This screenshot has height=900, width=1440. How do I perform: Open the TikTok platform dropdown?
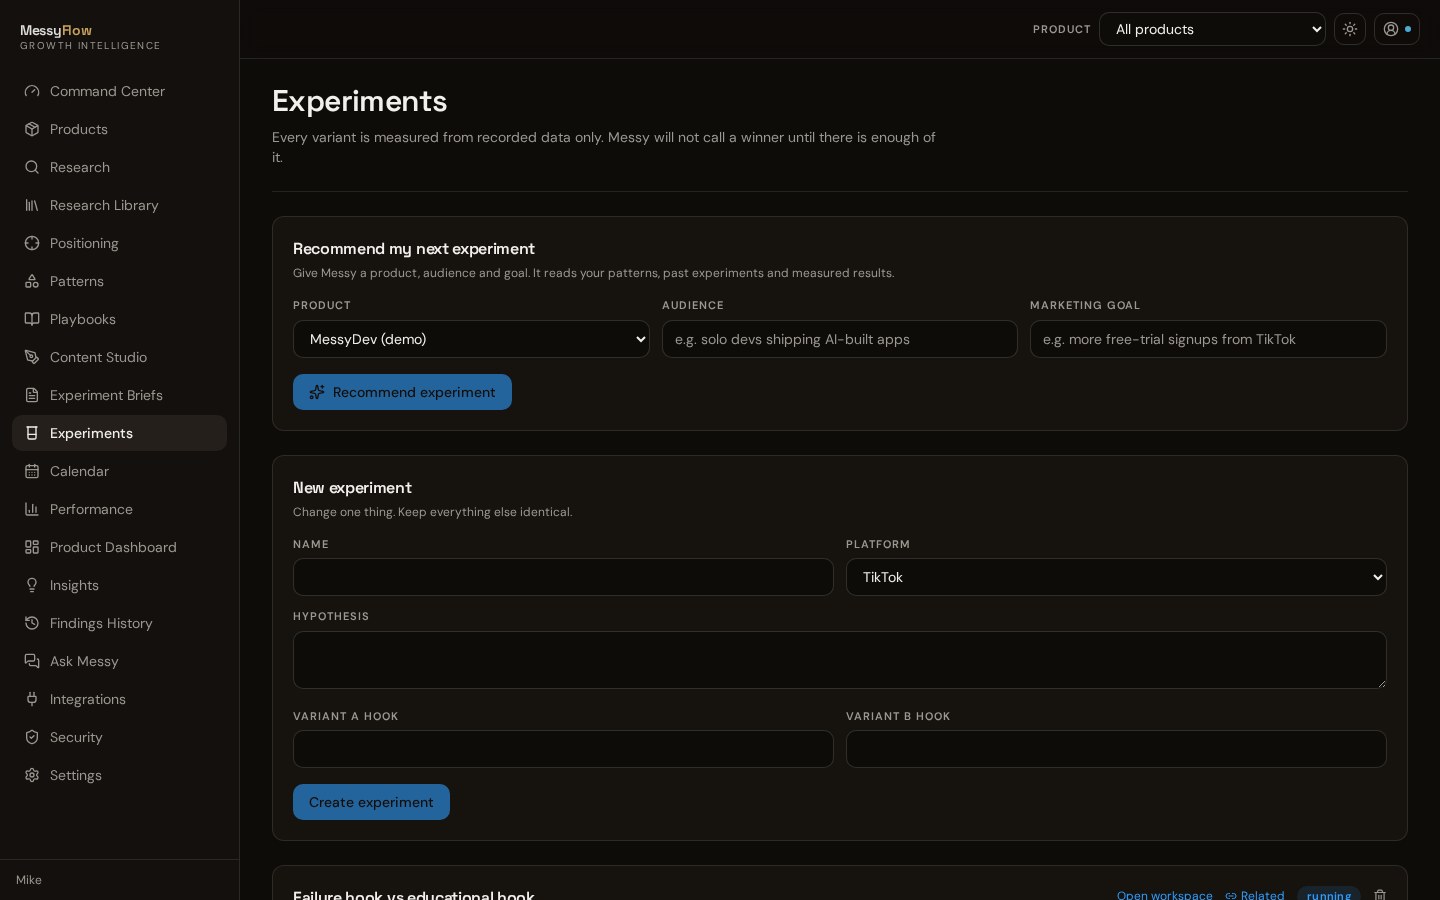(x=1116, y=577)
